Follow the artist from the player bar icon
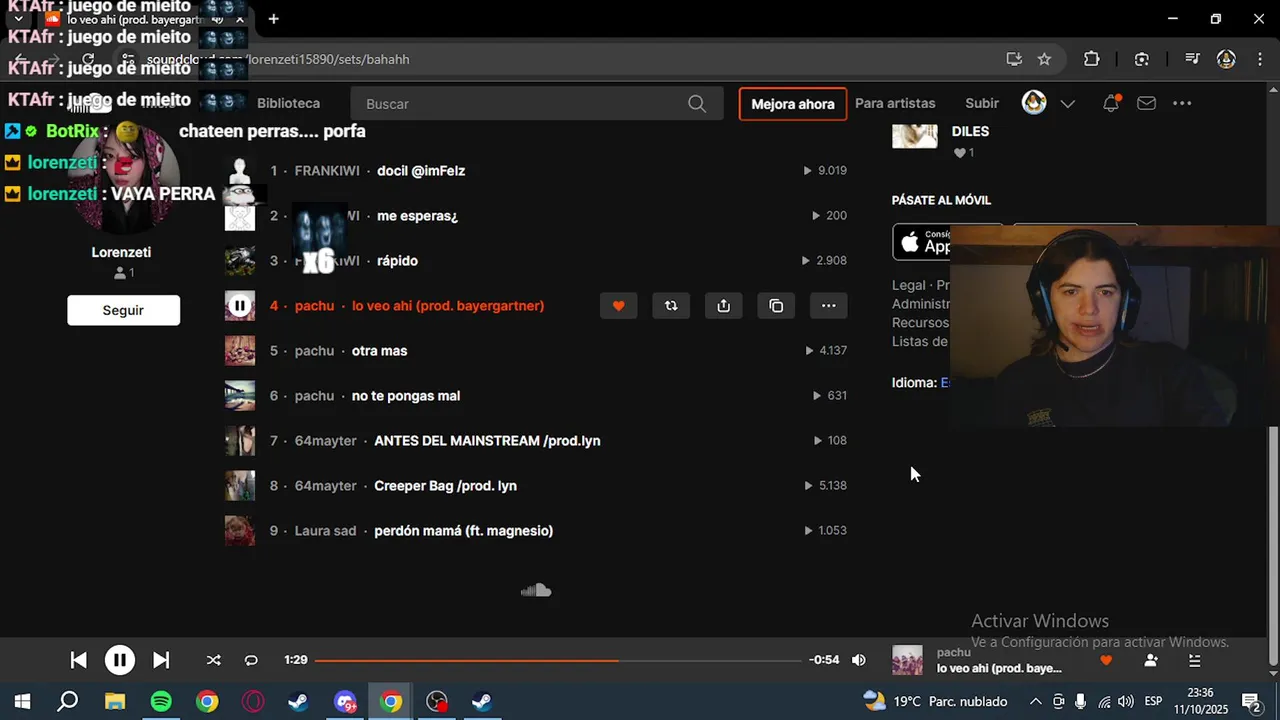 [1151, 660]
